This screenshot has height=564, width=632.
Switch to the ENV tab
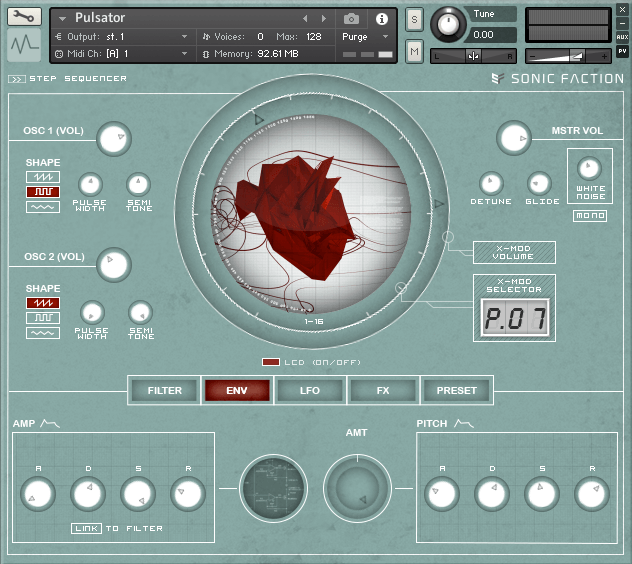click(237, 390)
